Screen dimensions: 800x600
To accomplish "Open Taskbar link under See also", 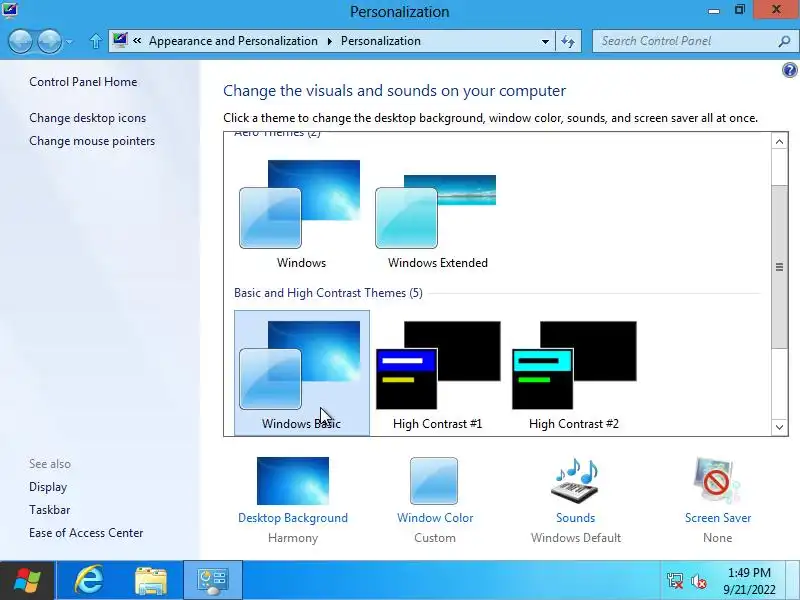I will click(49, 510).
